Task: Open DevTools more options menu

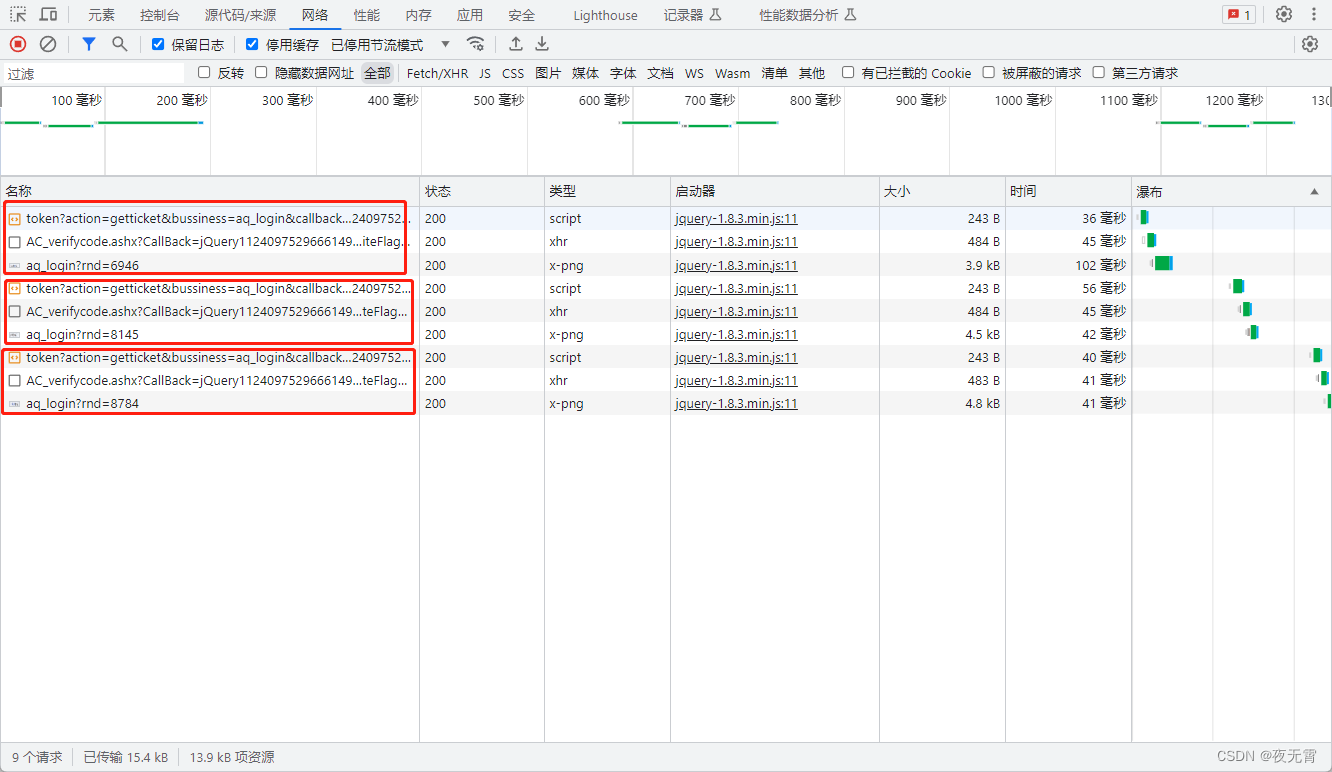Action: [x=1314, y=15]
